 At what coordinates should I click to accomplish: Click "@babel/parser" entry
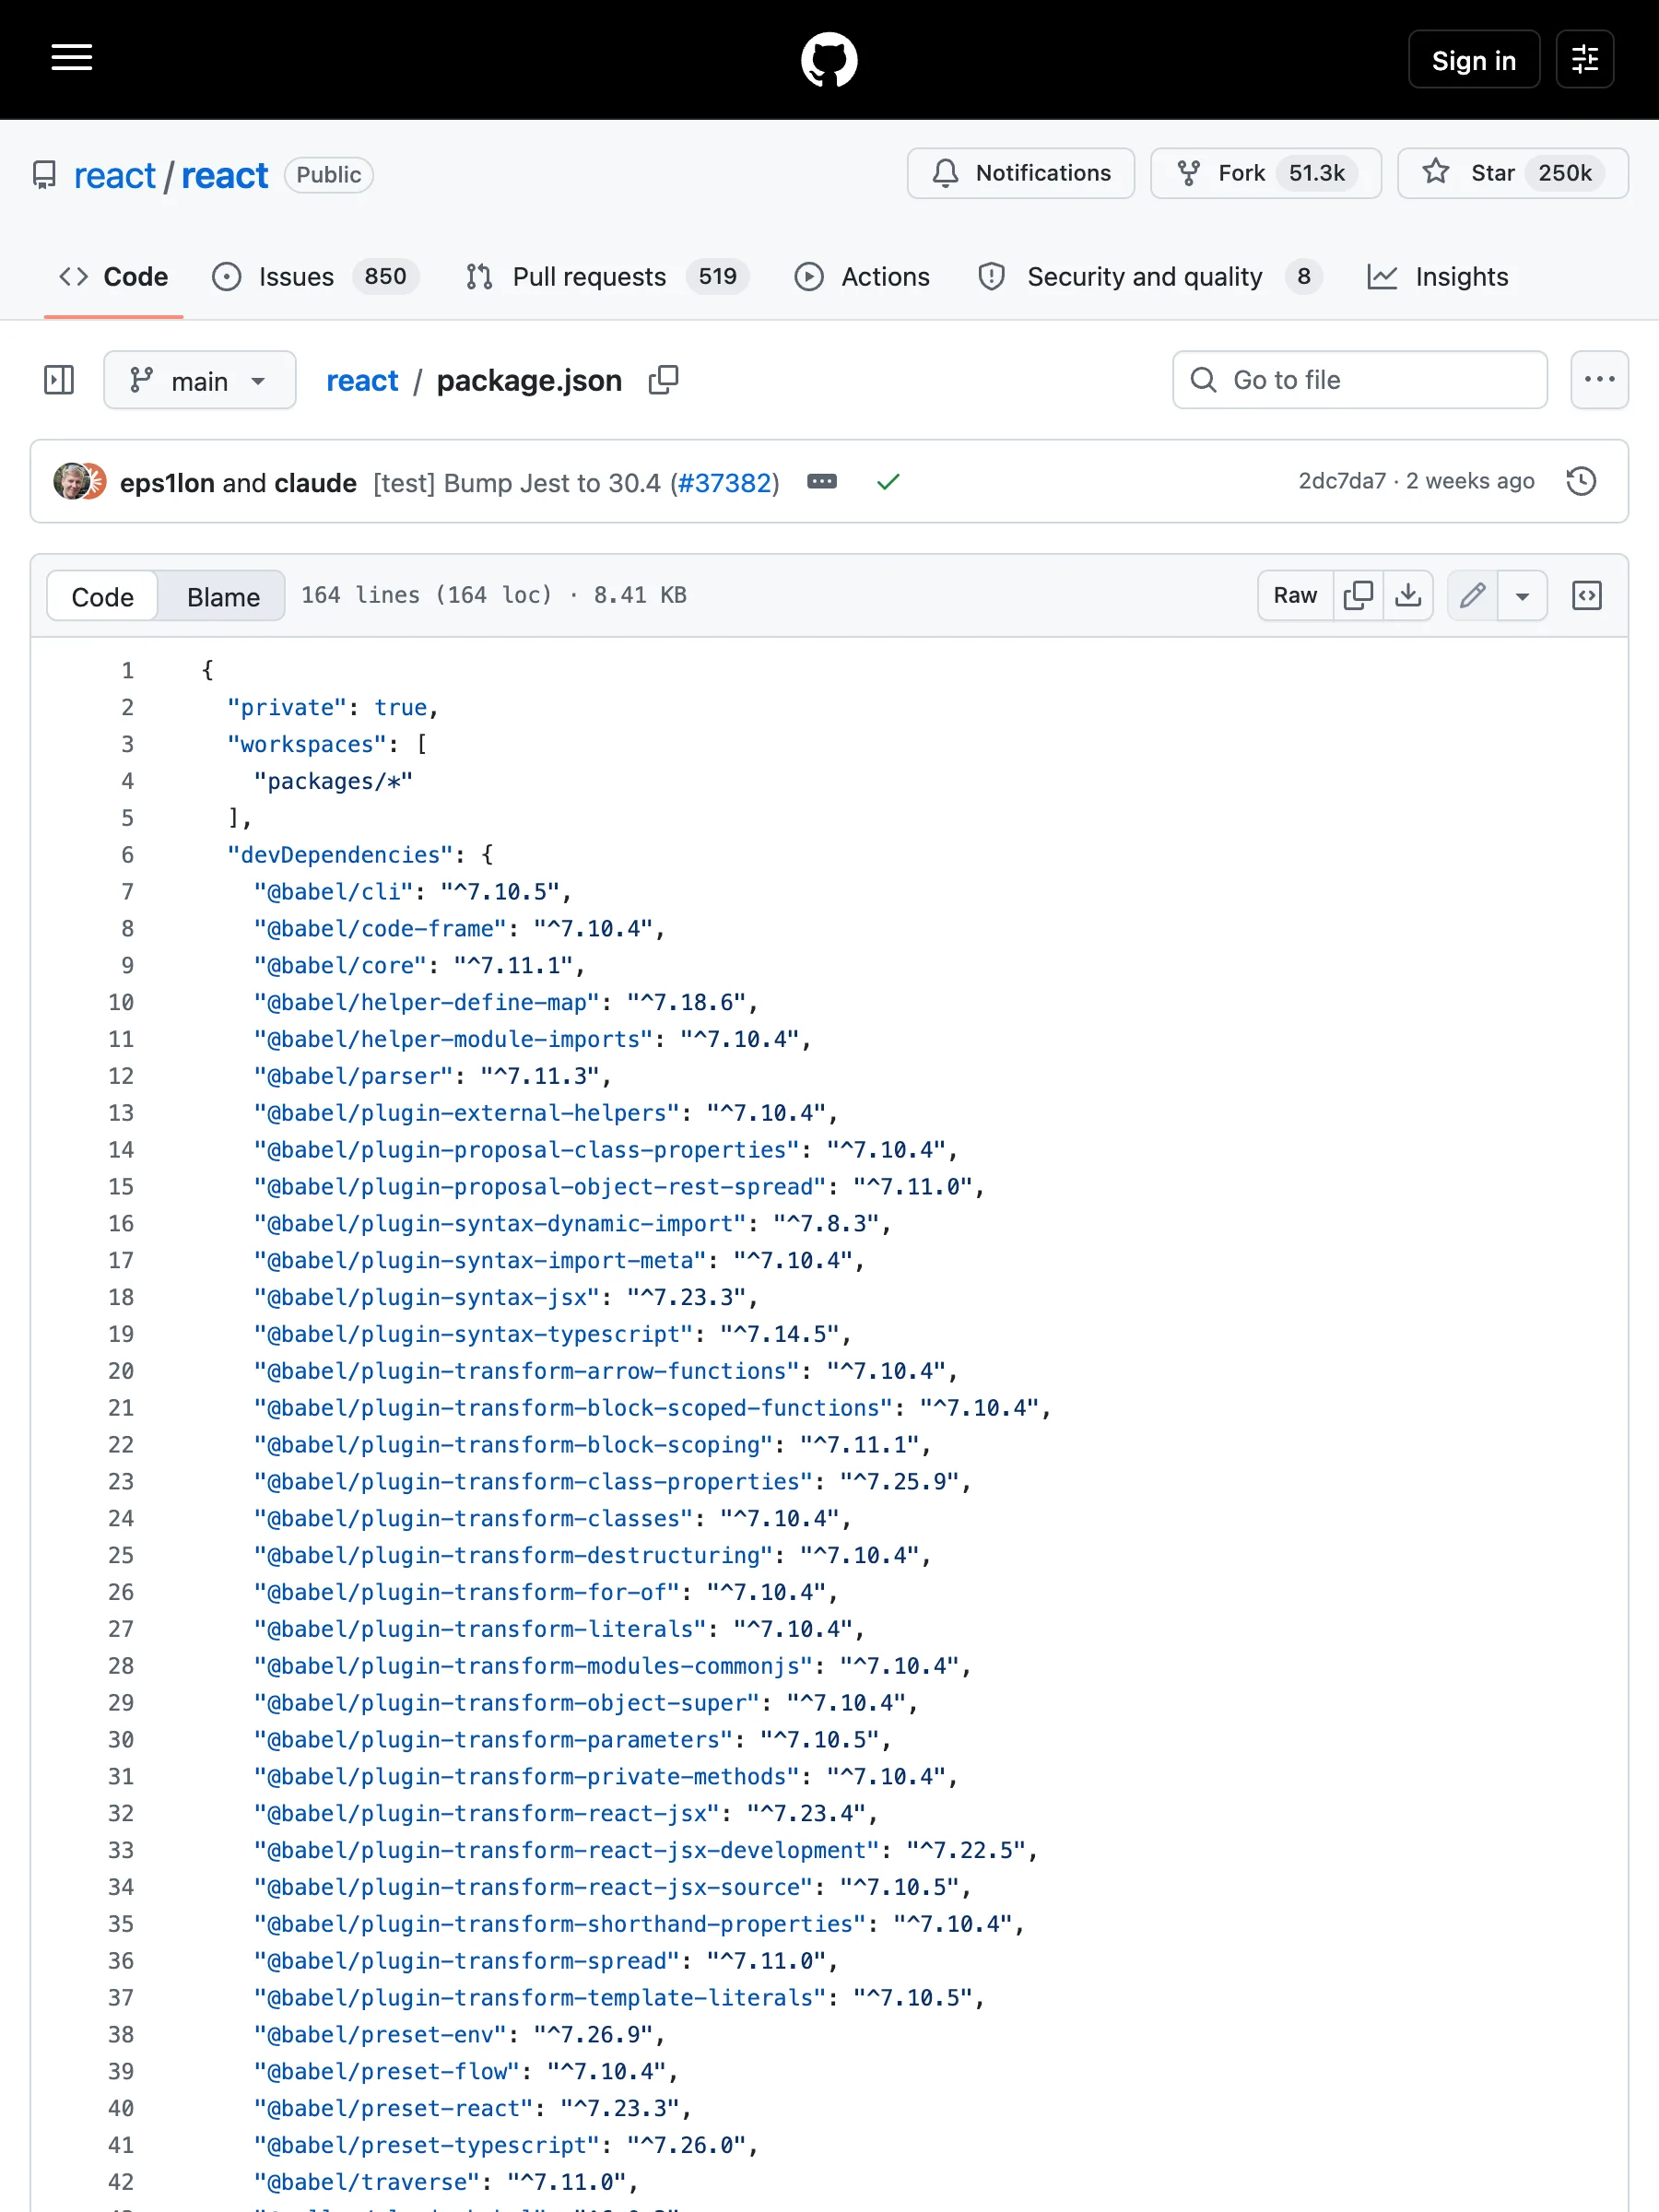pos(433,1077)
